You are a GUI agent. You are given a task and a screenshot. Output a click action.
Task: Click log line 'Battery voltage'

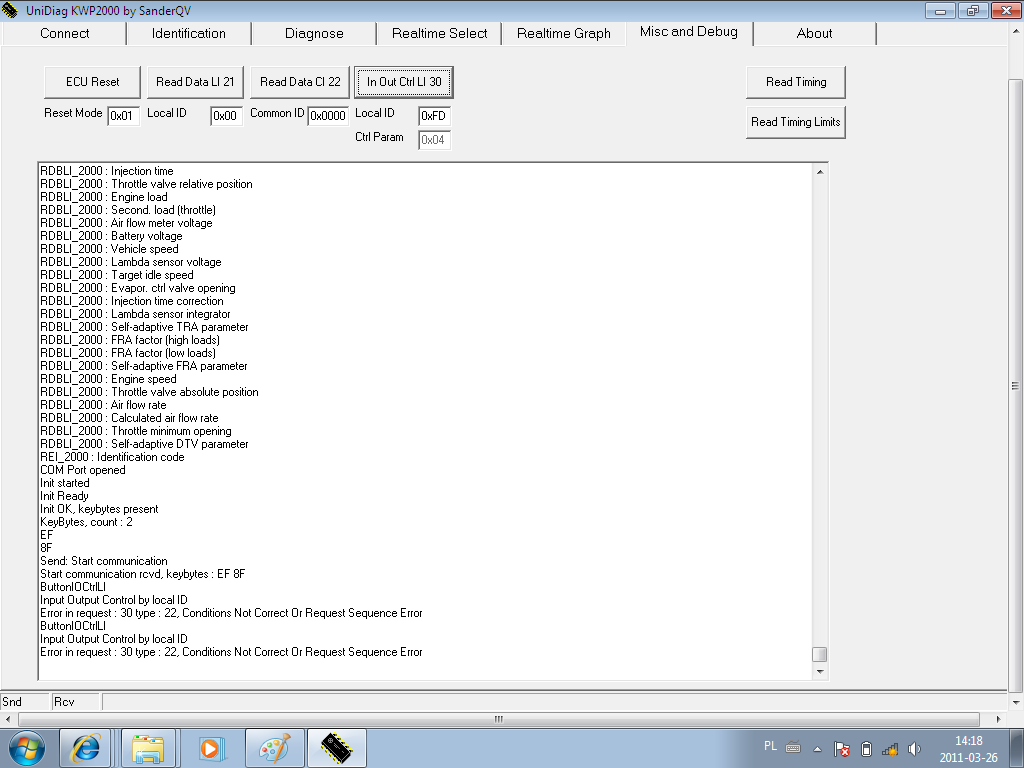coord(111,236)
